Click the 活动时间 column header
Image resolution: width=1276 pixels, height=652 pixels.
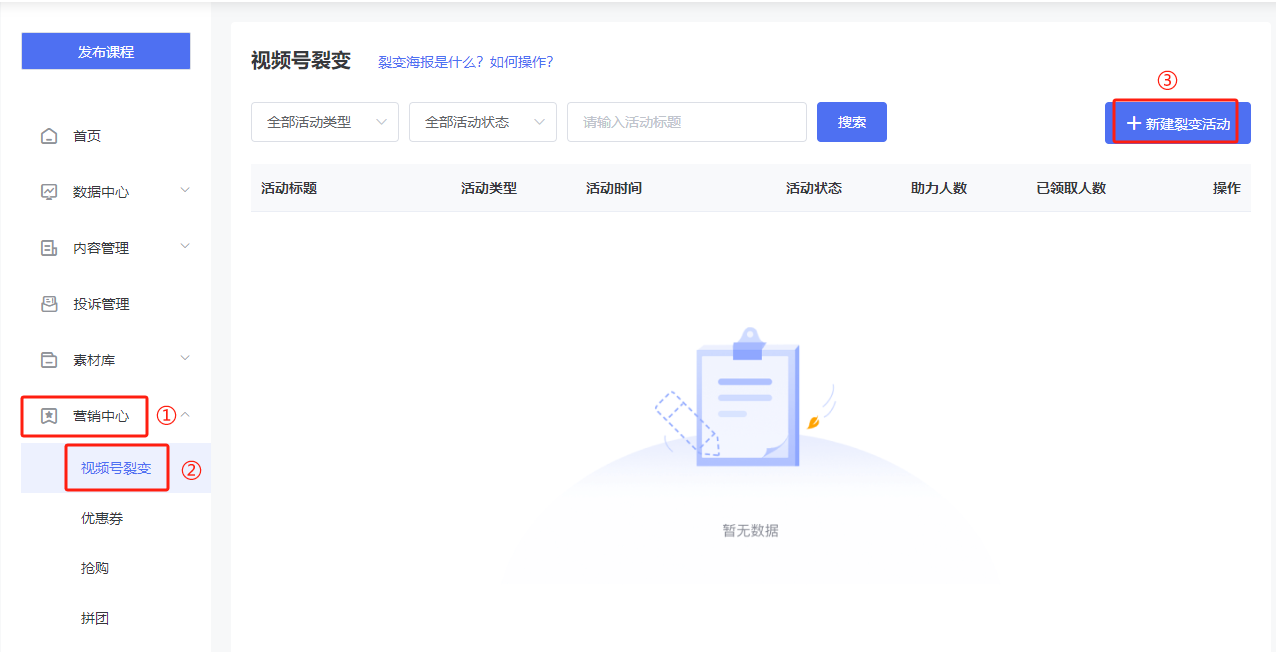(x=614, y=188)
